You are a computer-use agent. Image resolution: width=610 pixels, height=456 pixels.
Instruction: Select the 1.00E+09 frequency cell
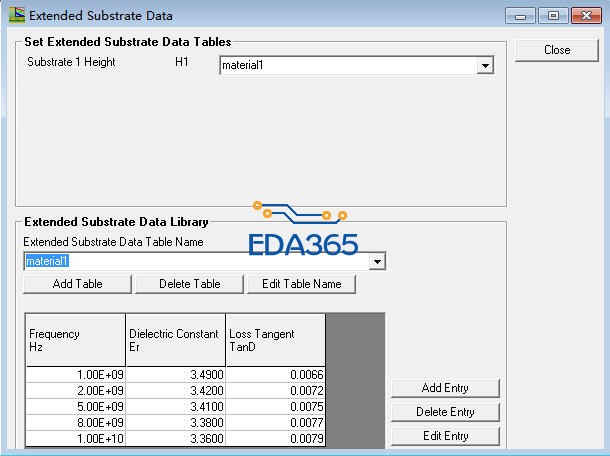click(75, 375)
